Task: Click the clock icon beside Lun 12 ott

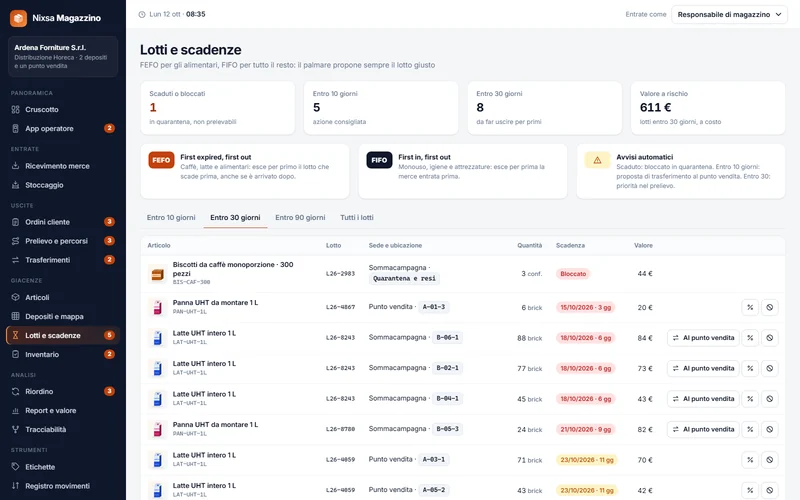Action: click(142, 14)
